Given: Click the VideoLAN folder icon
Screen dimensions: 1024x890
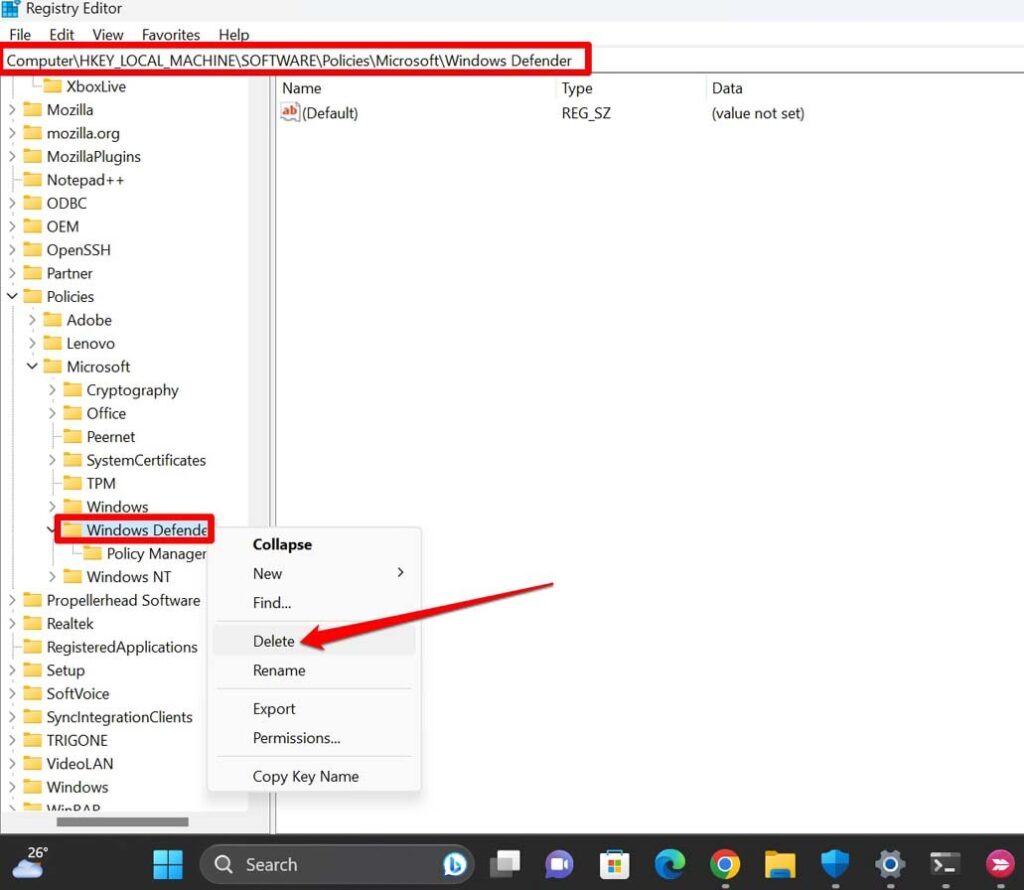Looking at the screenshot, I should point(32,763).
